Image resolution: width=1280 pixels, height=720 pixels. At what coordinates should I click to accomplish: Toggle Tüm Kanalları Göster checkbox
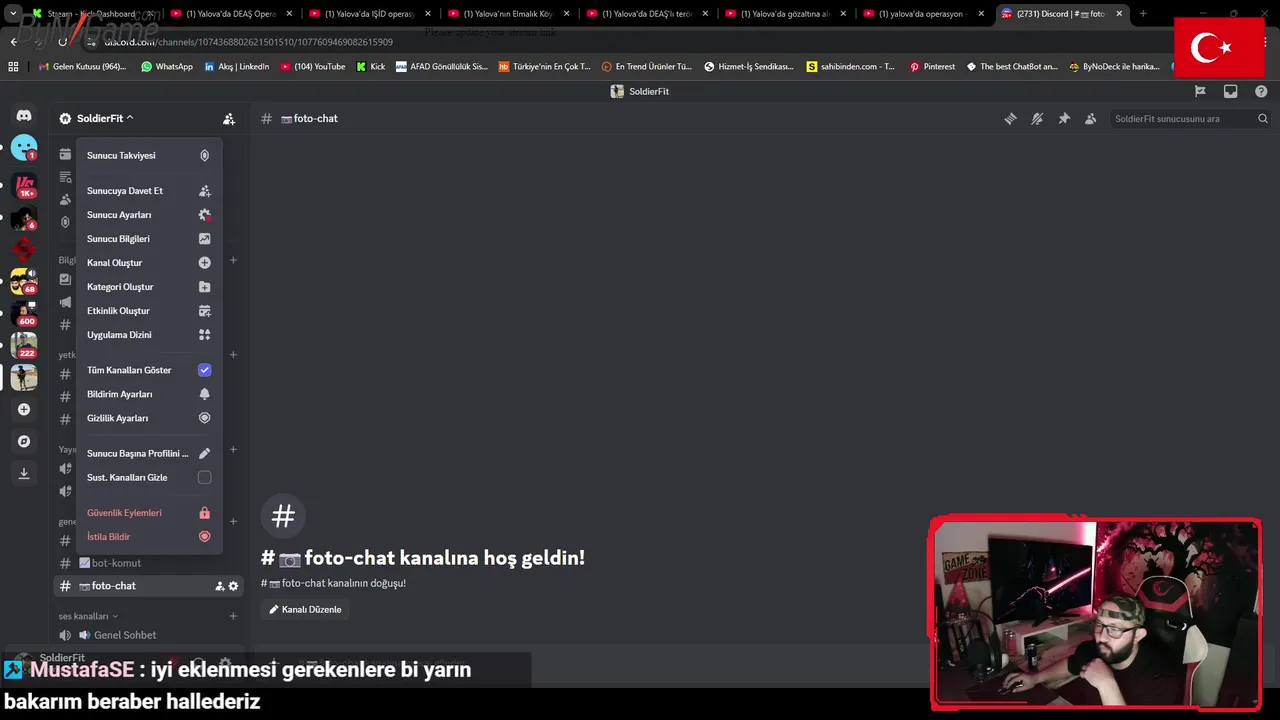[x=204, y=370]
